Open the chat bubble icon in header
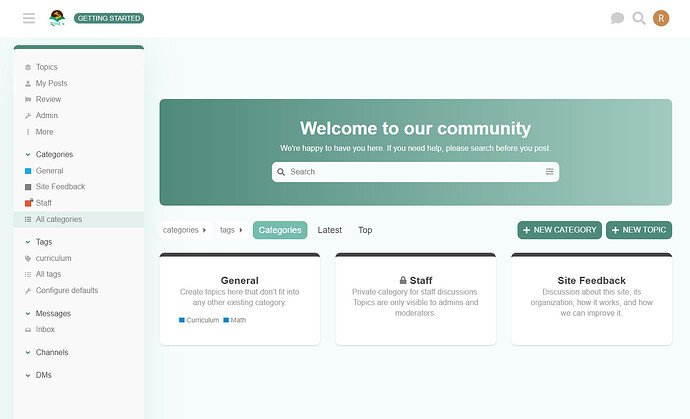The image size is (690, 419). coord(617,18)
